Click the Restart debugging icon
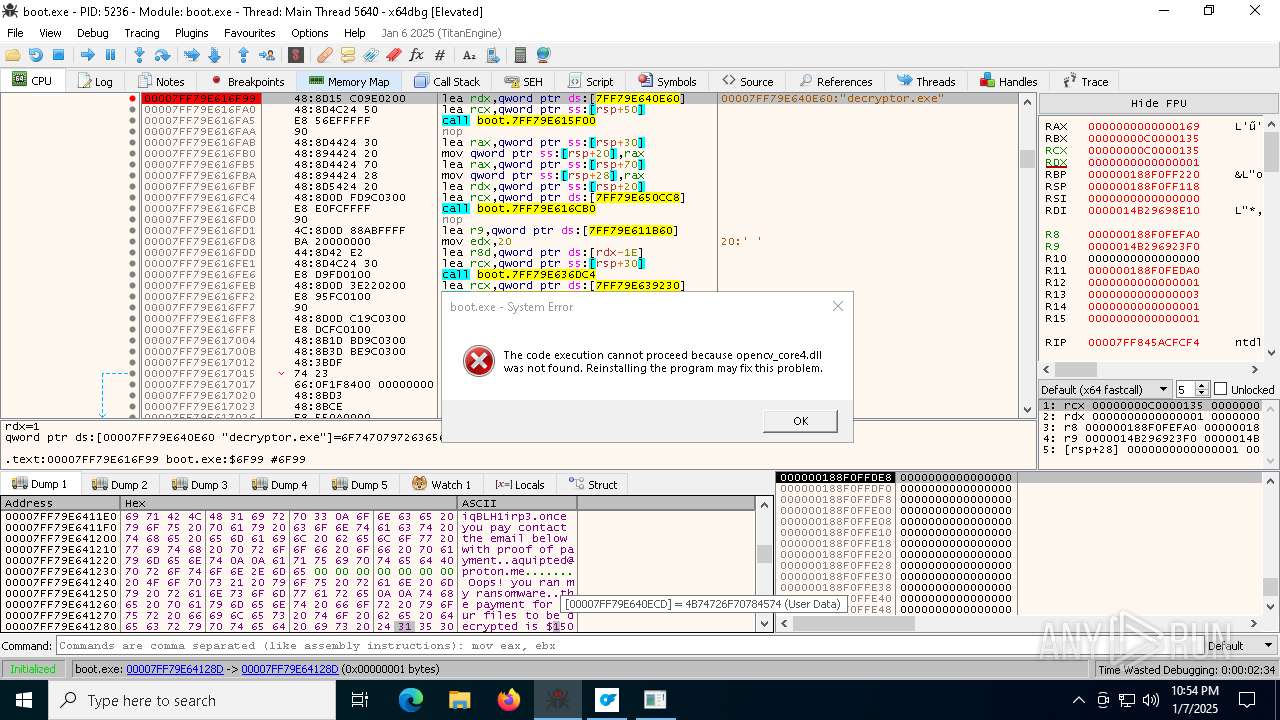The height and width of the screenshot is (720, 1280). (36, 55)
